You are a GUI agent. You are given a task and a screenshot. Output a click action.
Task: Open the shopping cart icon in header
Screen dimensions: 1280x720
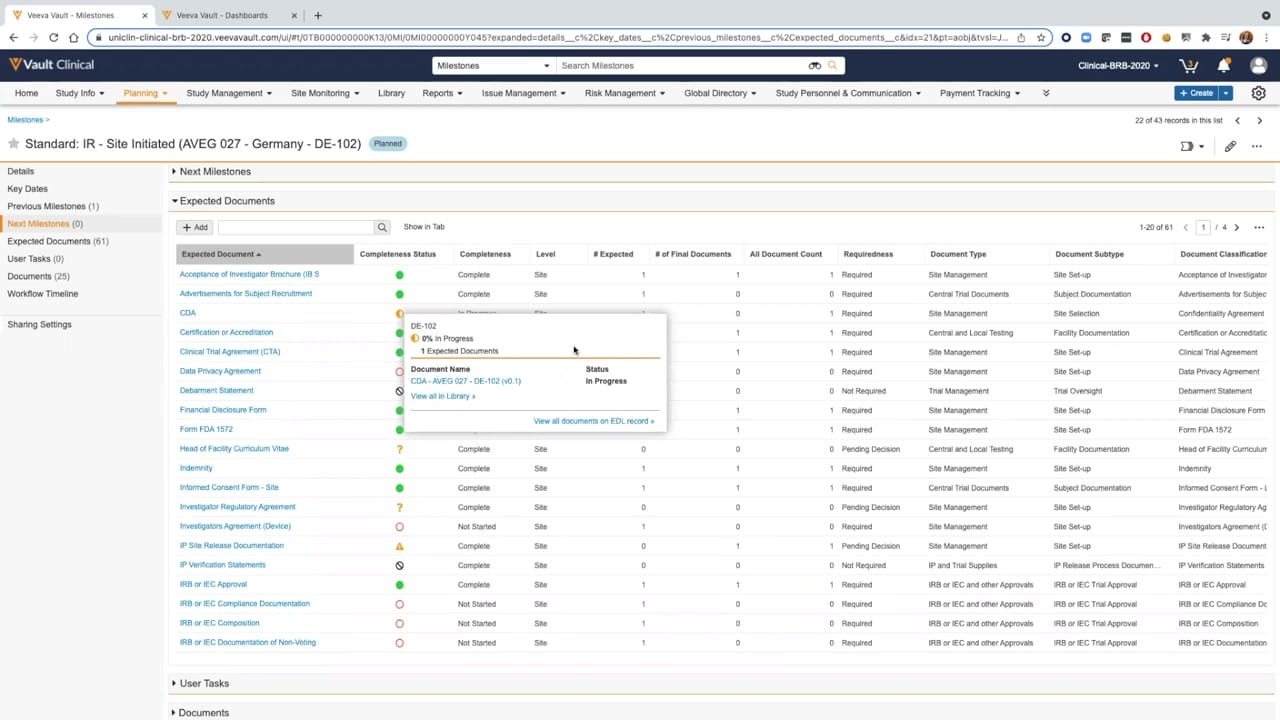tap(1189, 65)
